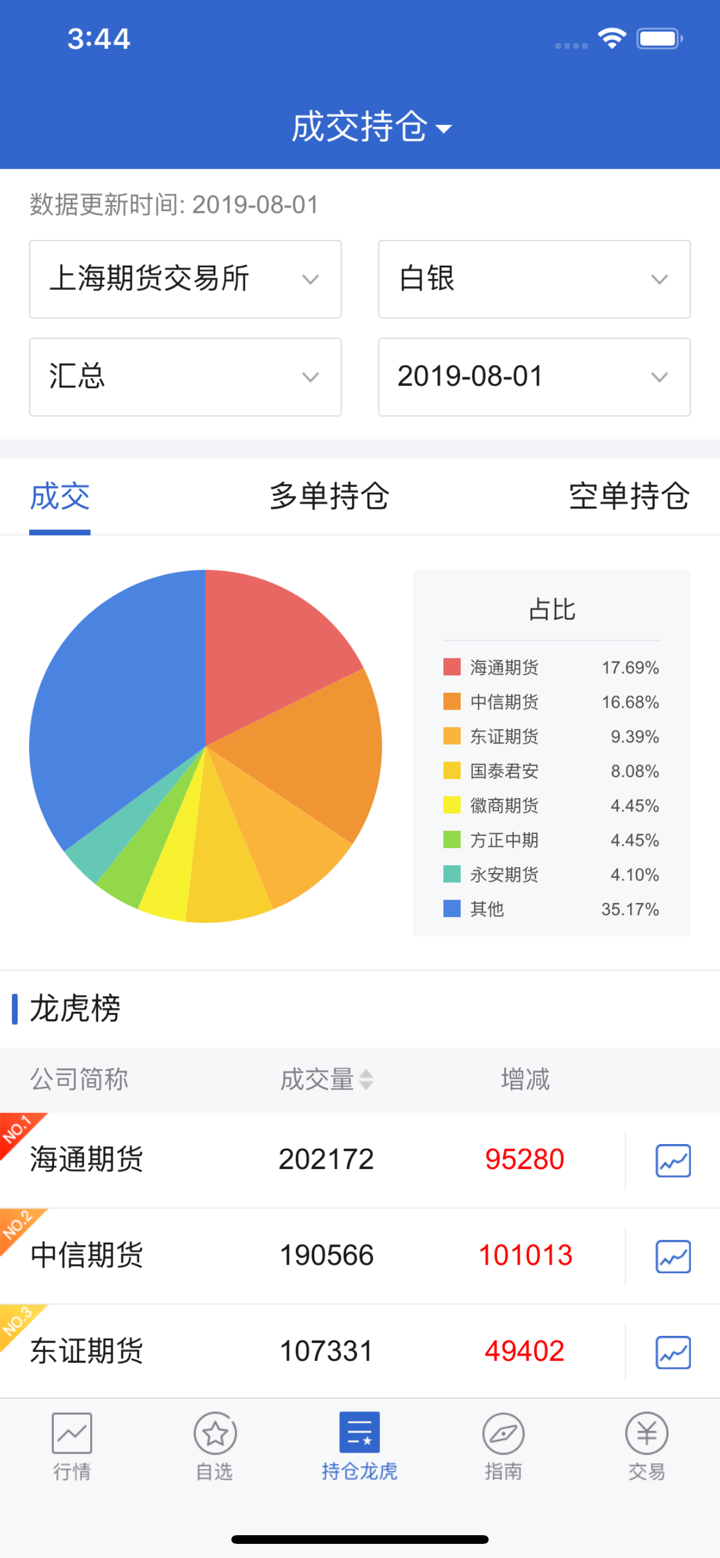
Task: Tap the 自选 star favorites icon
Action: click(x=215, y=1433)
